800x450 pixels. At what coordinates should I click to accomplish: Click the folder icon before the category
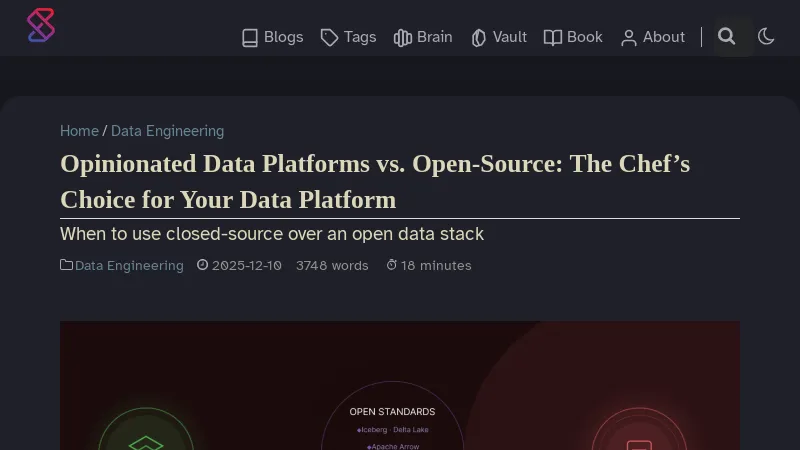click(x=66, y=265)
